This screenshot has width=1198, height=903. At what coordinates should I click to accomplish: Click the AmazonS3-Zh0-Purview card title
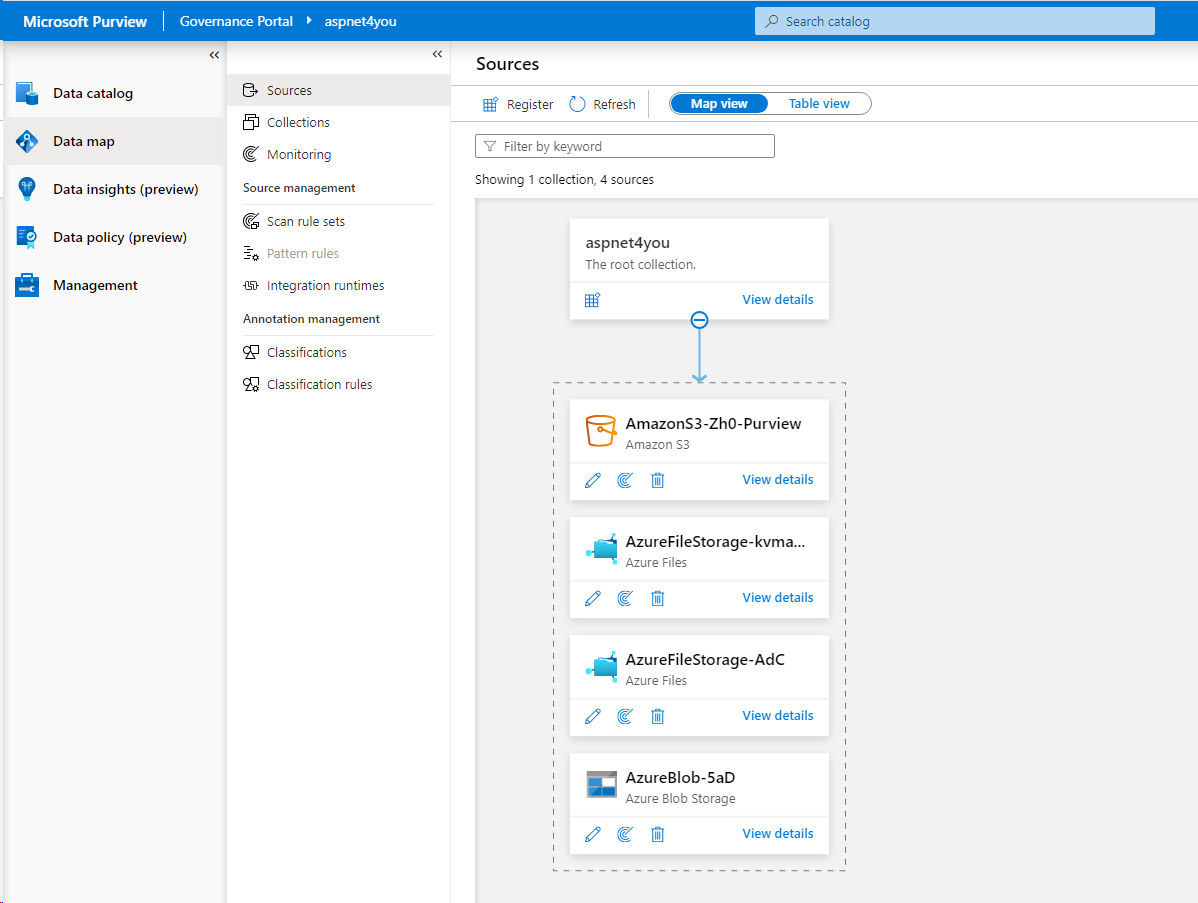tap(714, 424)
